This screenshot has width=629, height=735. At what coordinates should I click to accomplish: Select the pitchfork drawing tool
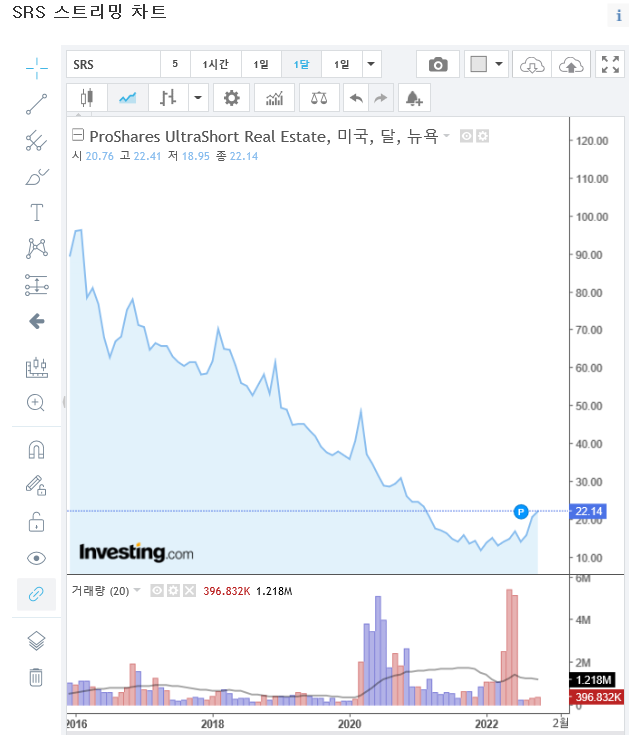(x=37, y=140)
